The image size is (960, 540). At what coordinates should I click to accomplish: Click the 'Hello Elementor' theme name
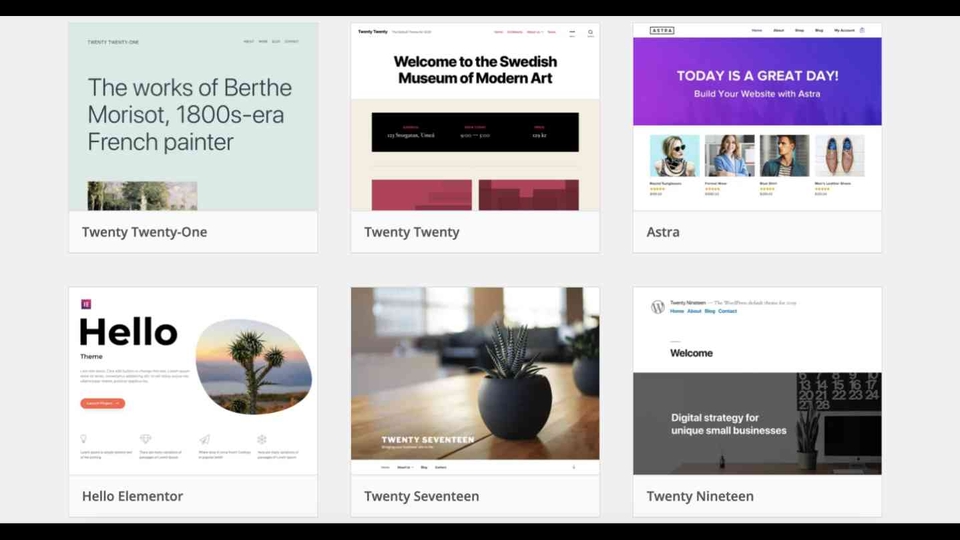[132, 496]
